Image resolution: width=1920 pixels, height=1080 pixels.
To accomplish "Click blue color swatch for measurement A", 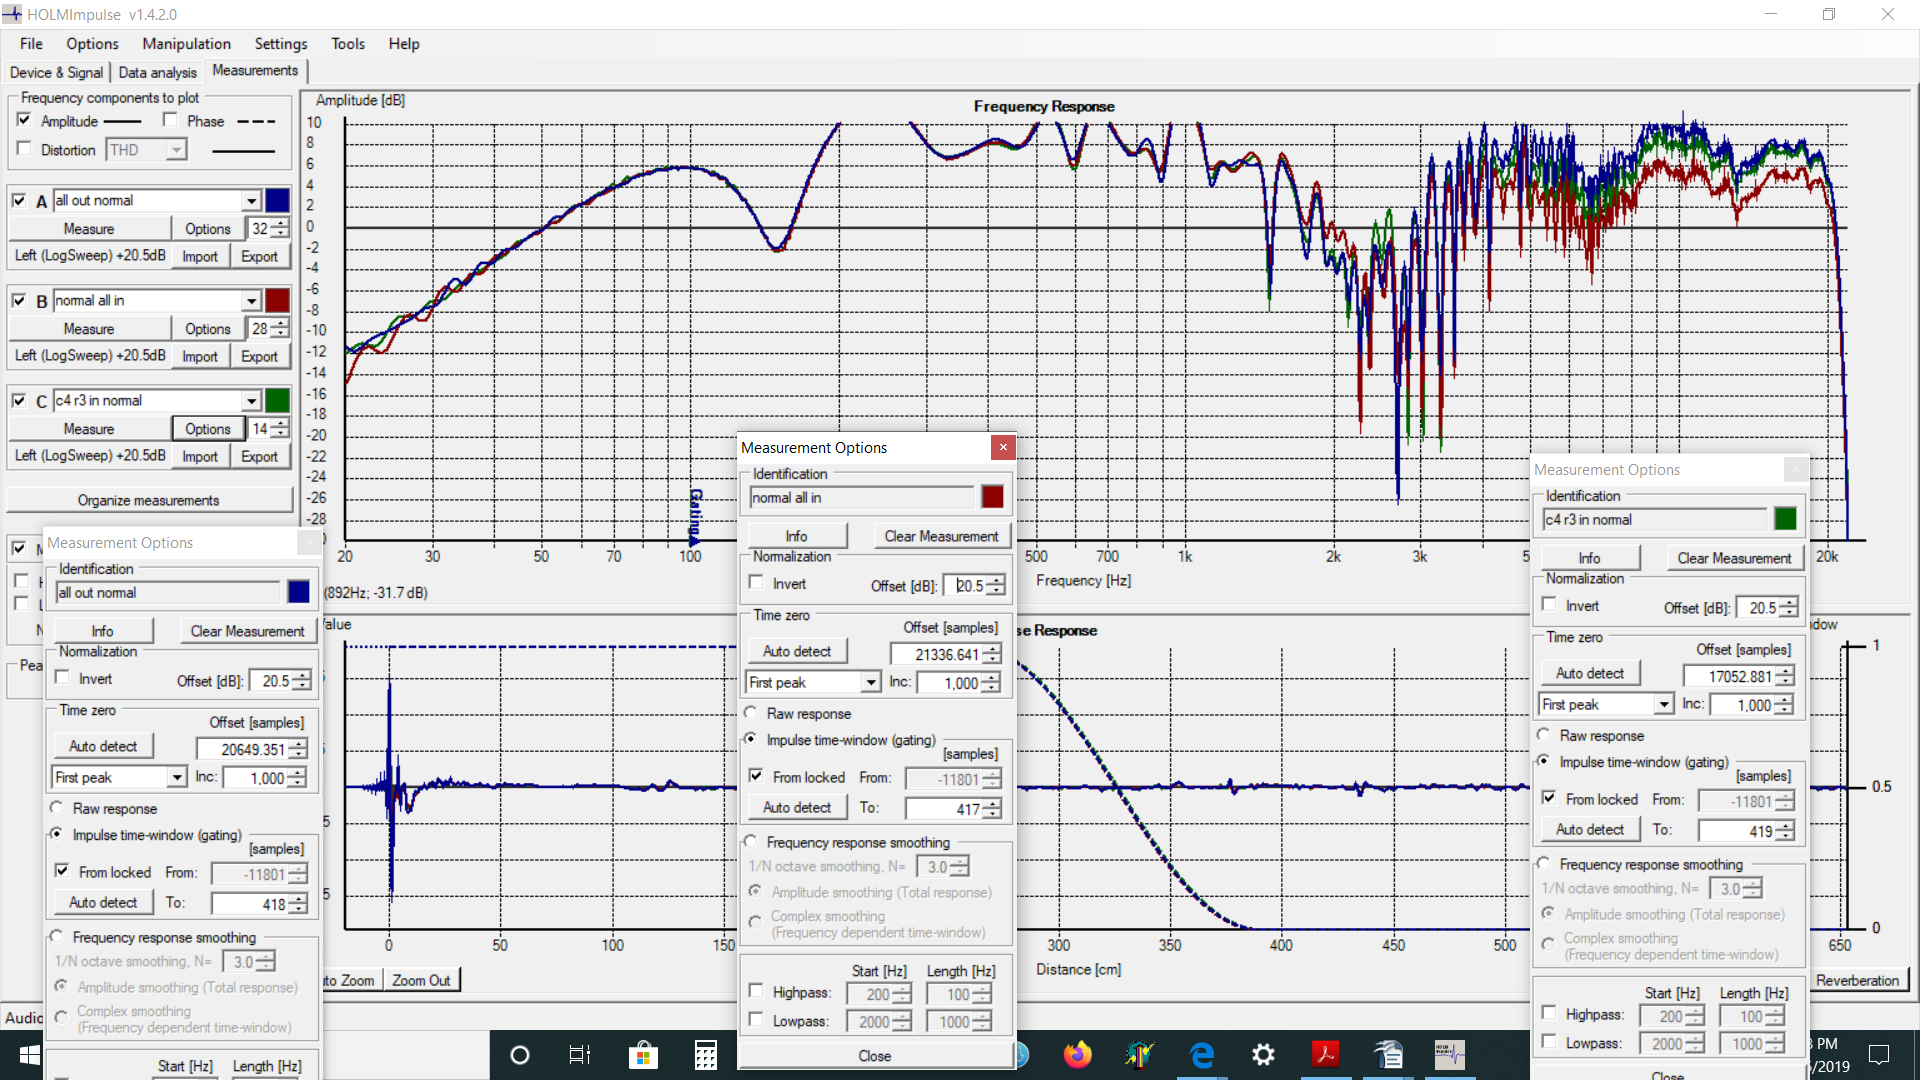I will (277, 201).
